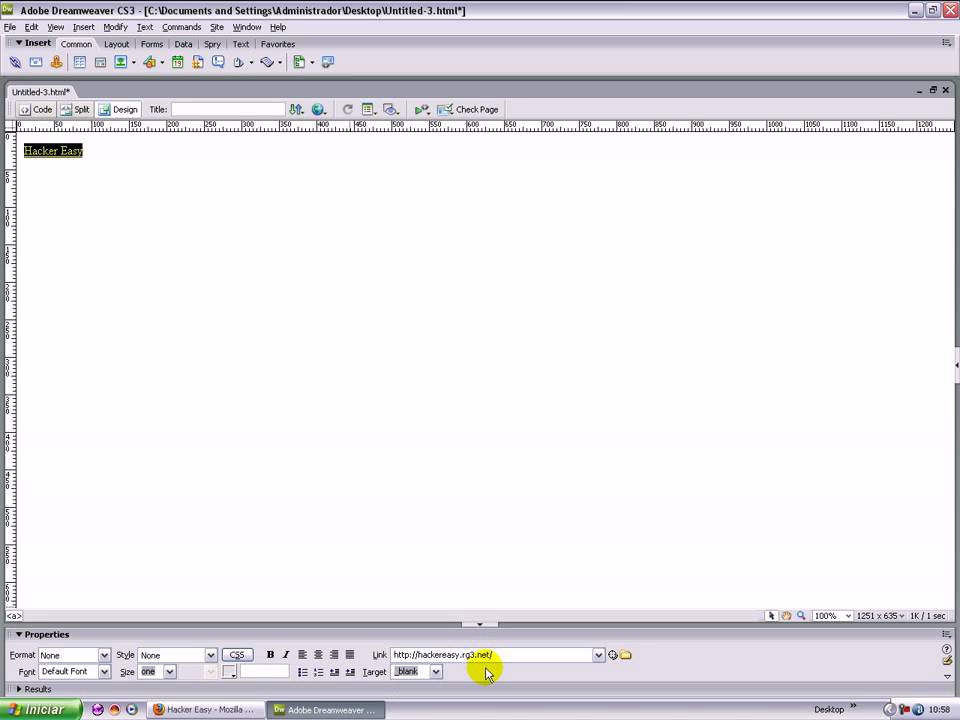The image size is (960, 720).
Task: Click the Media insert icon
Action: pos(149,62)
